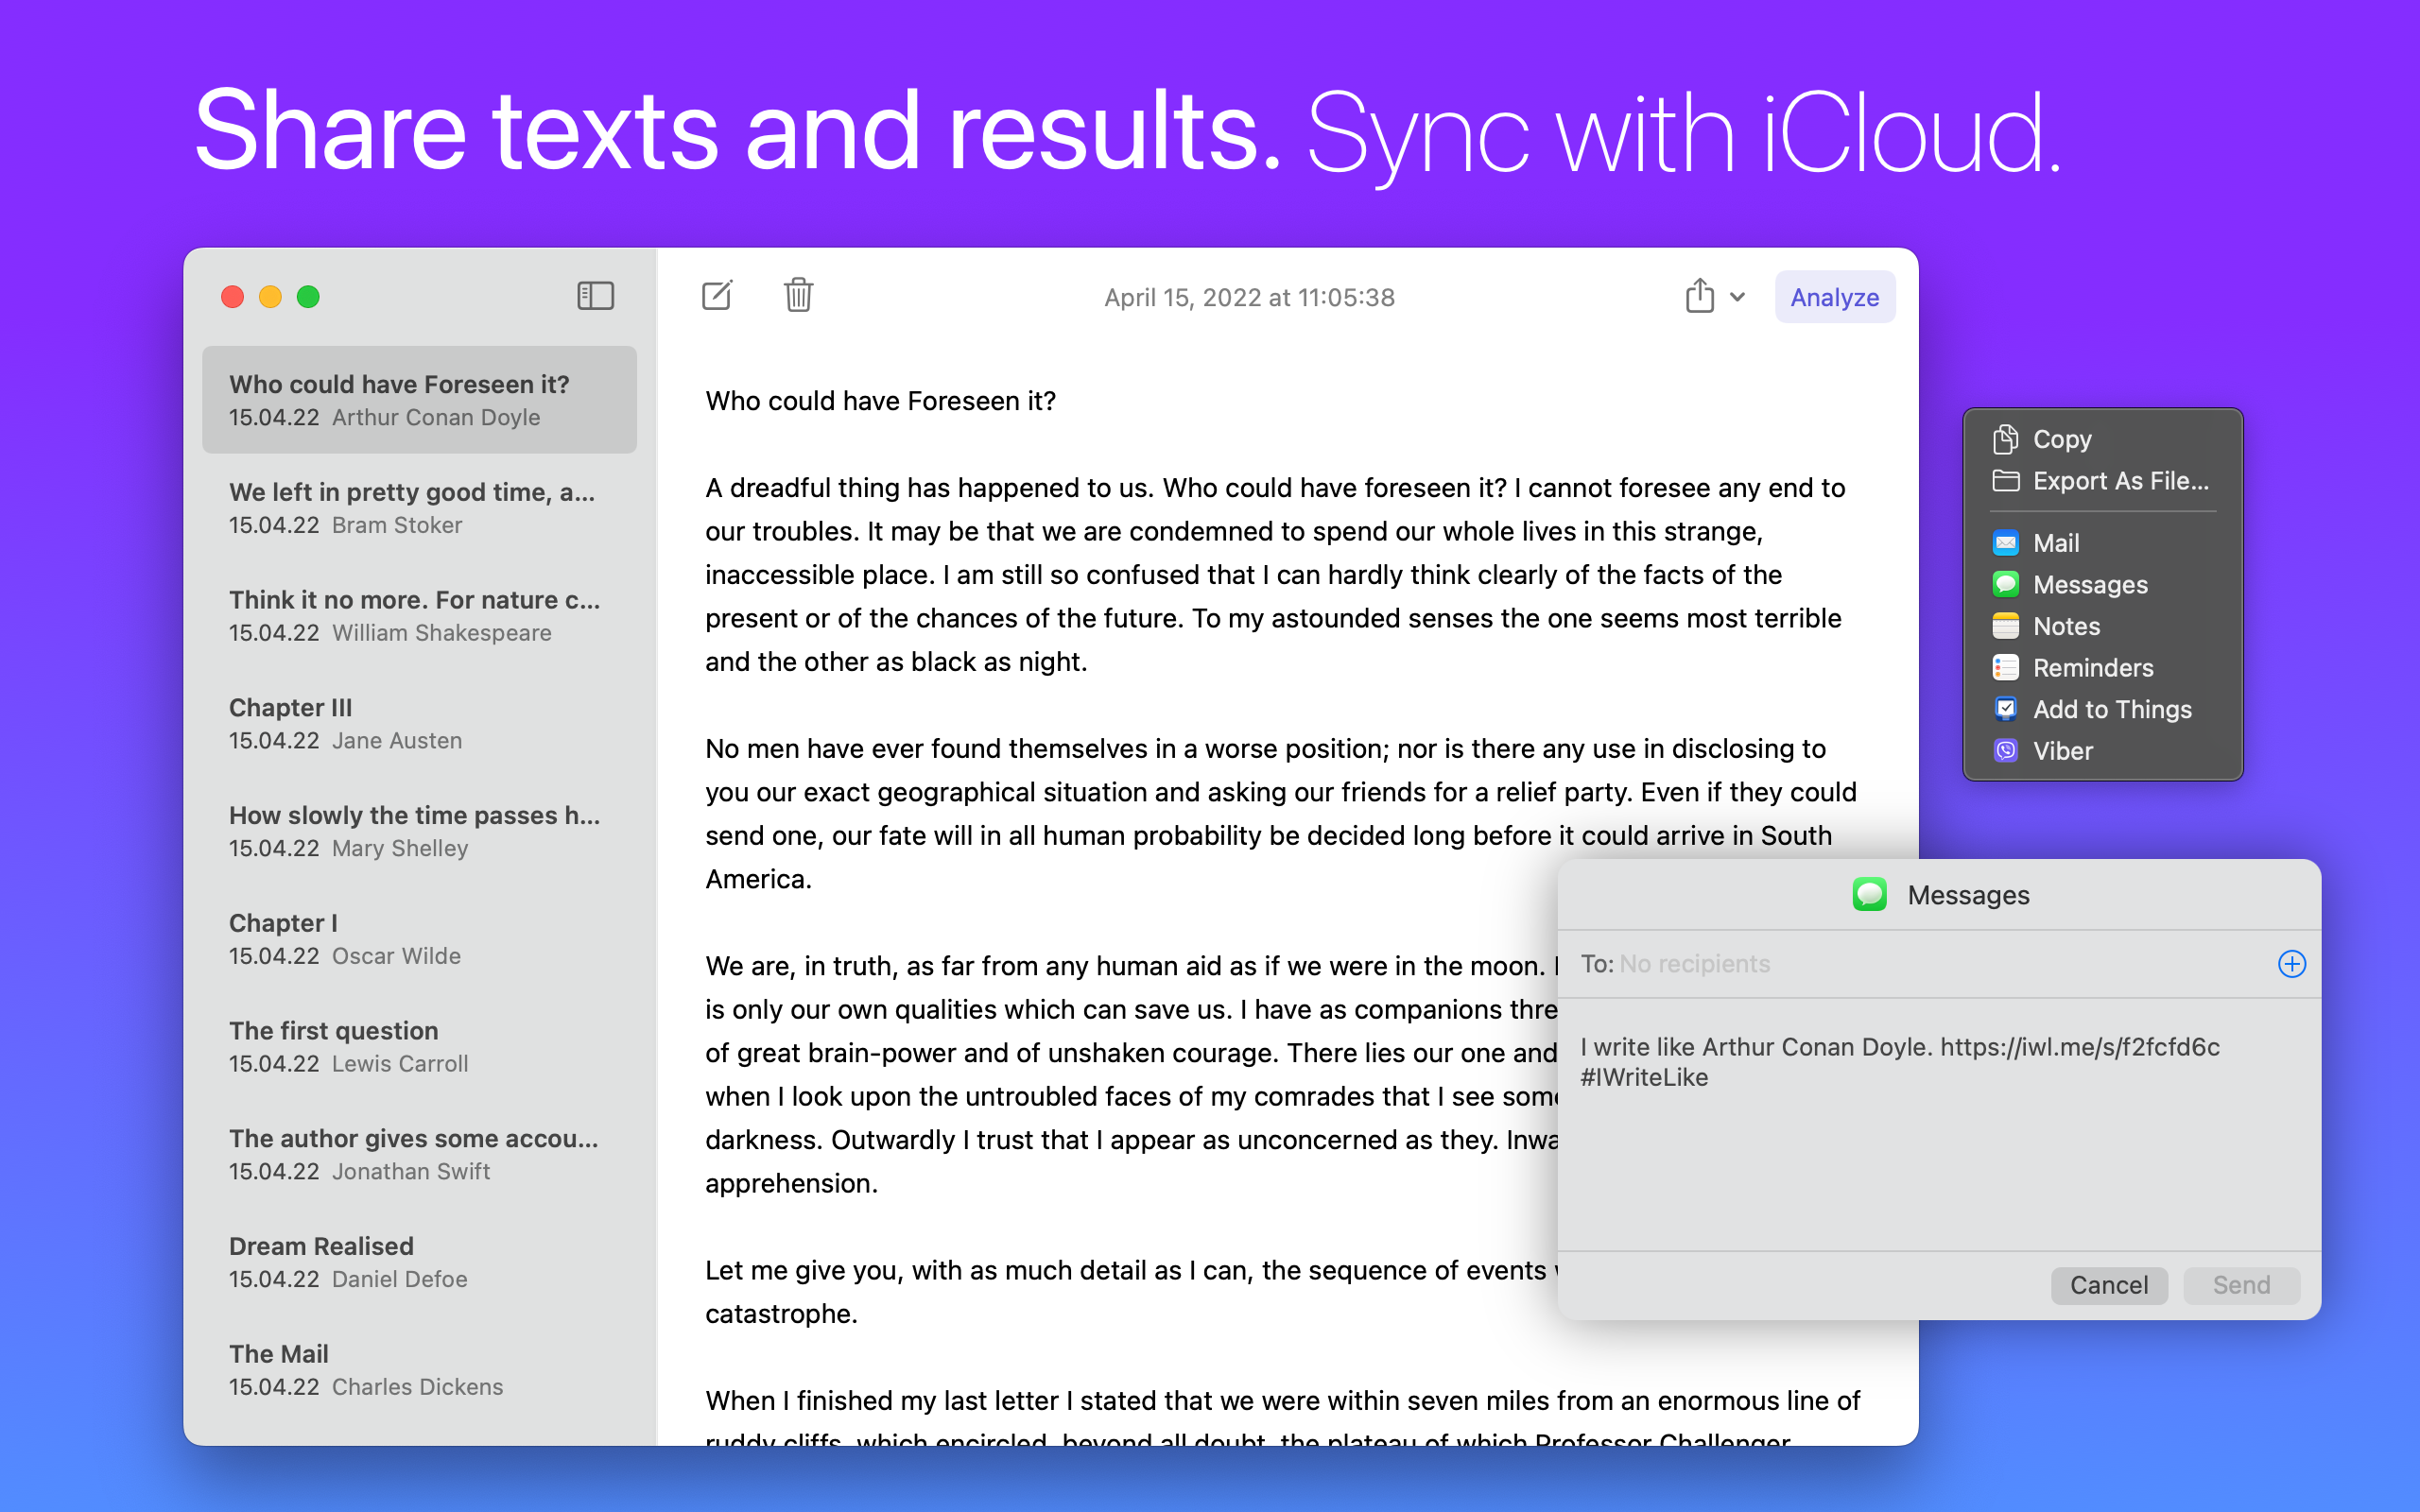Open Chapter III by Jane Austen

pos(419,724)
